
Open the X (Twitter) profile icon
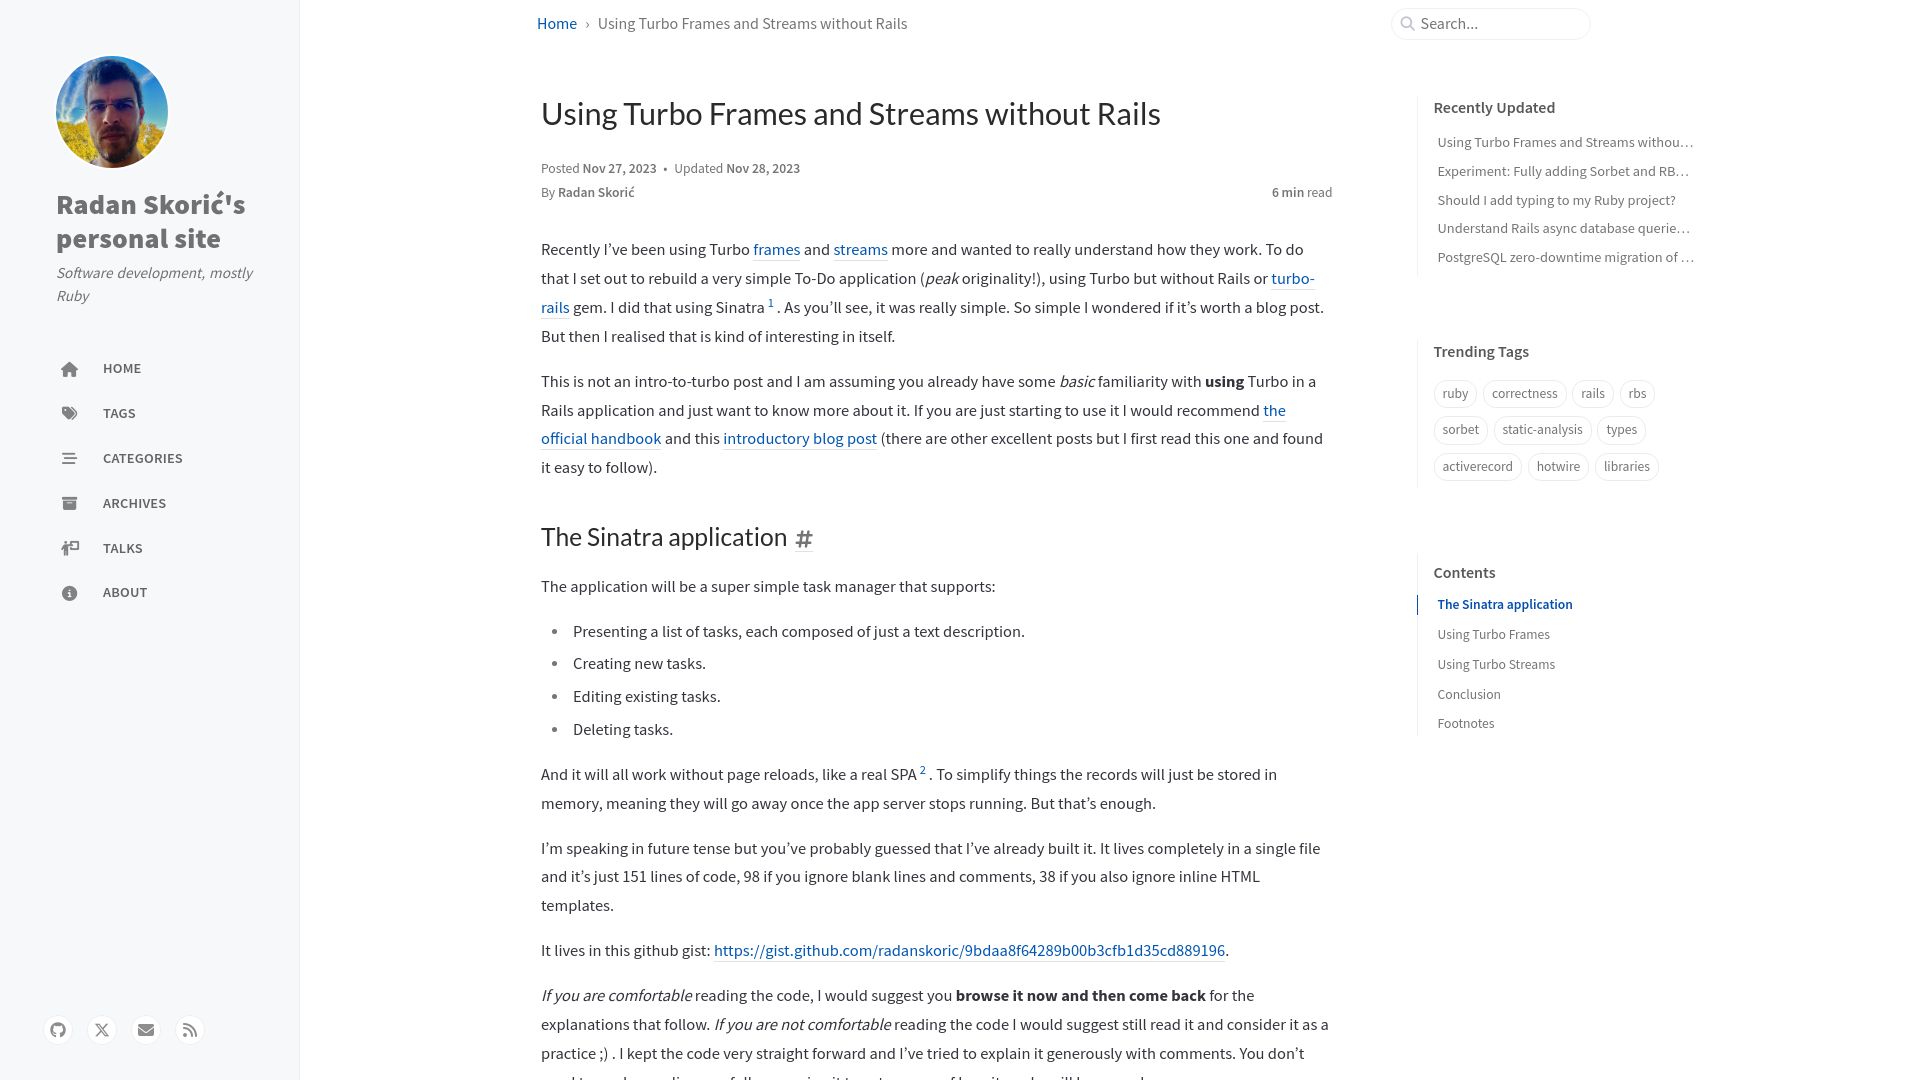click(x=102, y=1030)
